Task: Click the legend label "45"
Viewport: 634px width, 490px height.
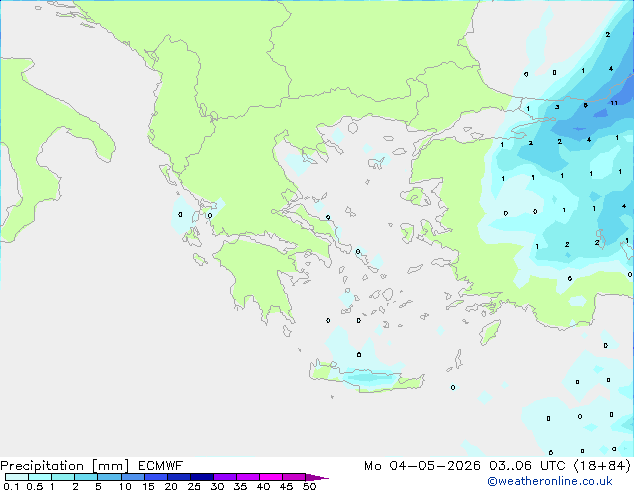Action: tap(286, 486)
